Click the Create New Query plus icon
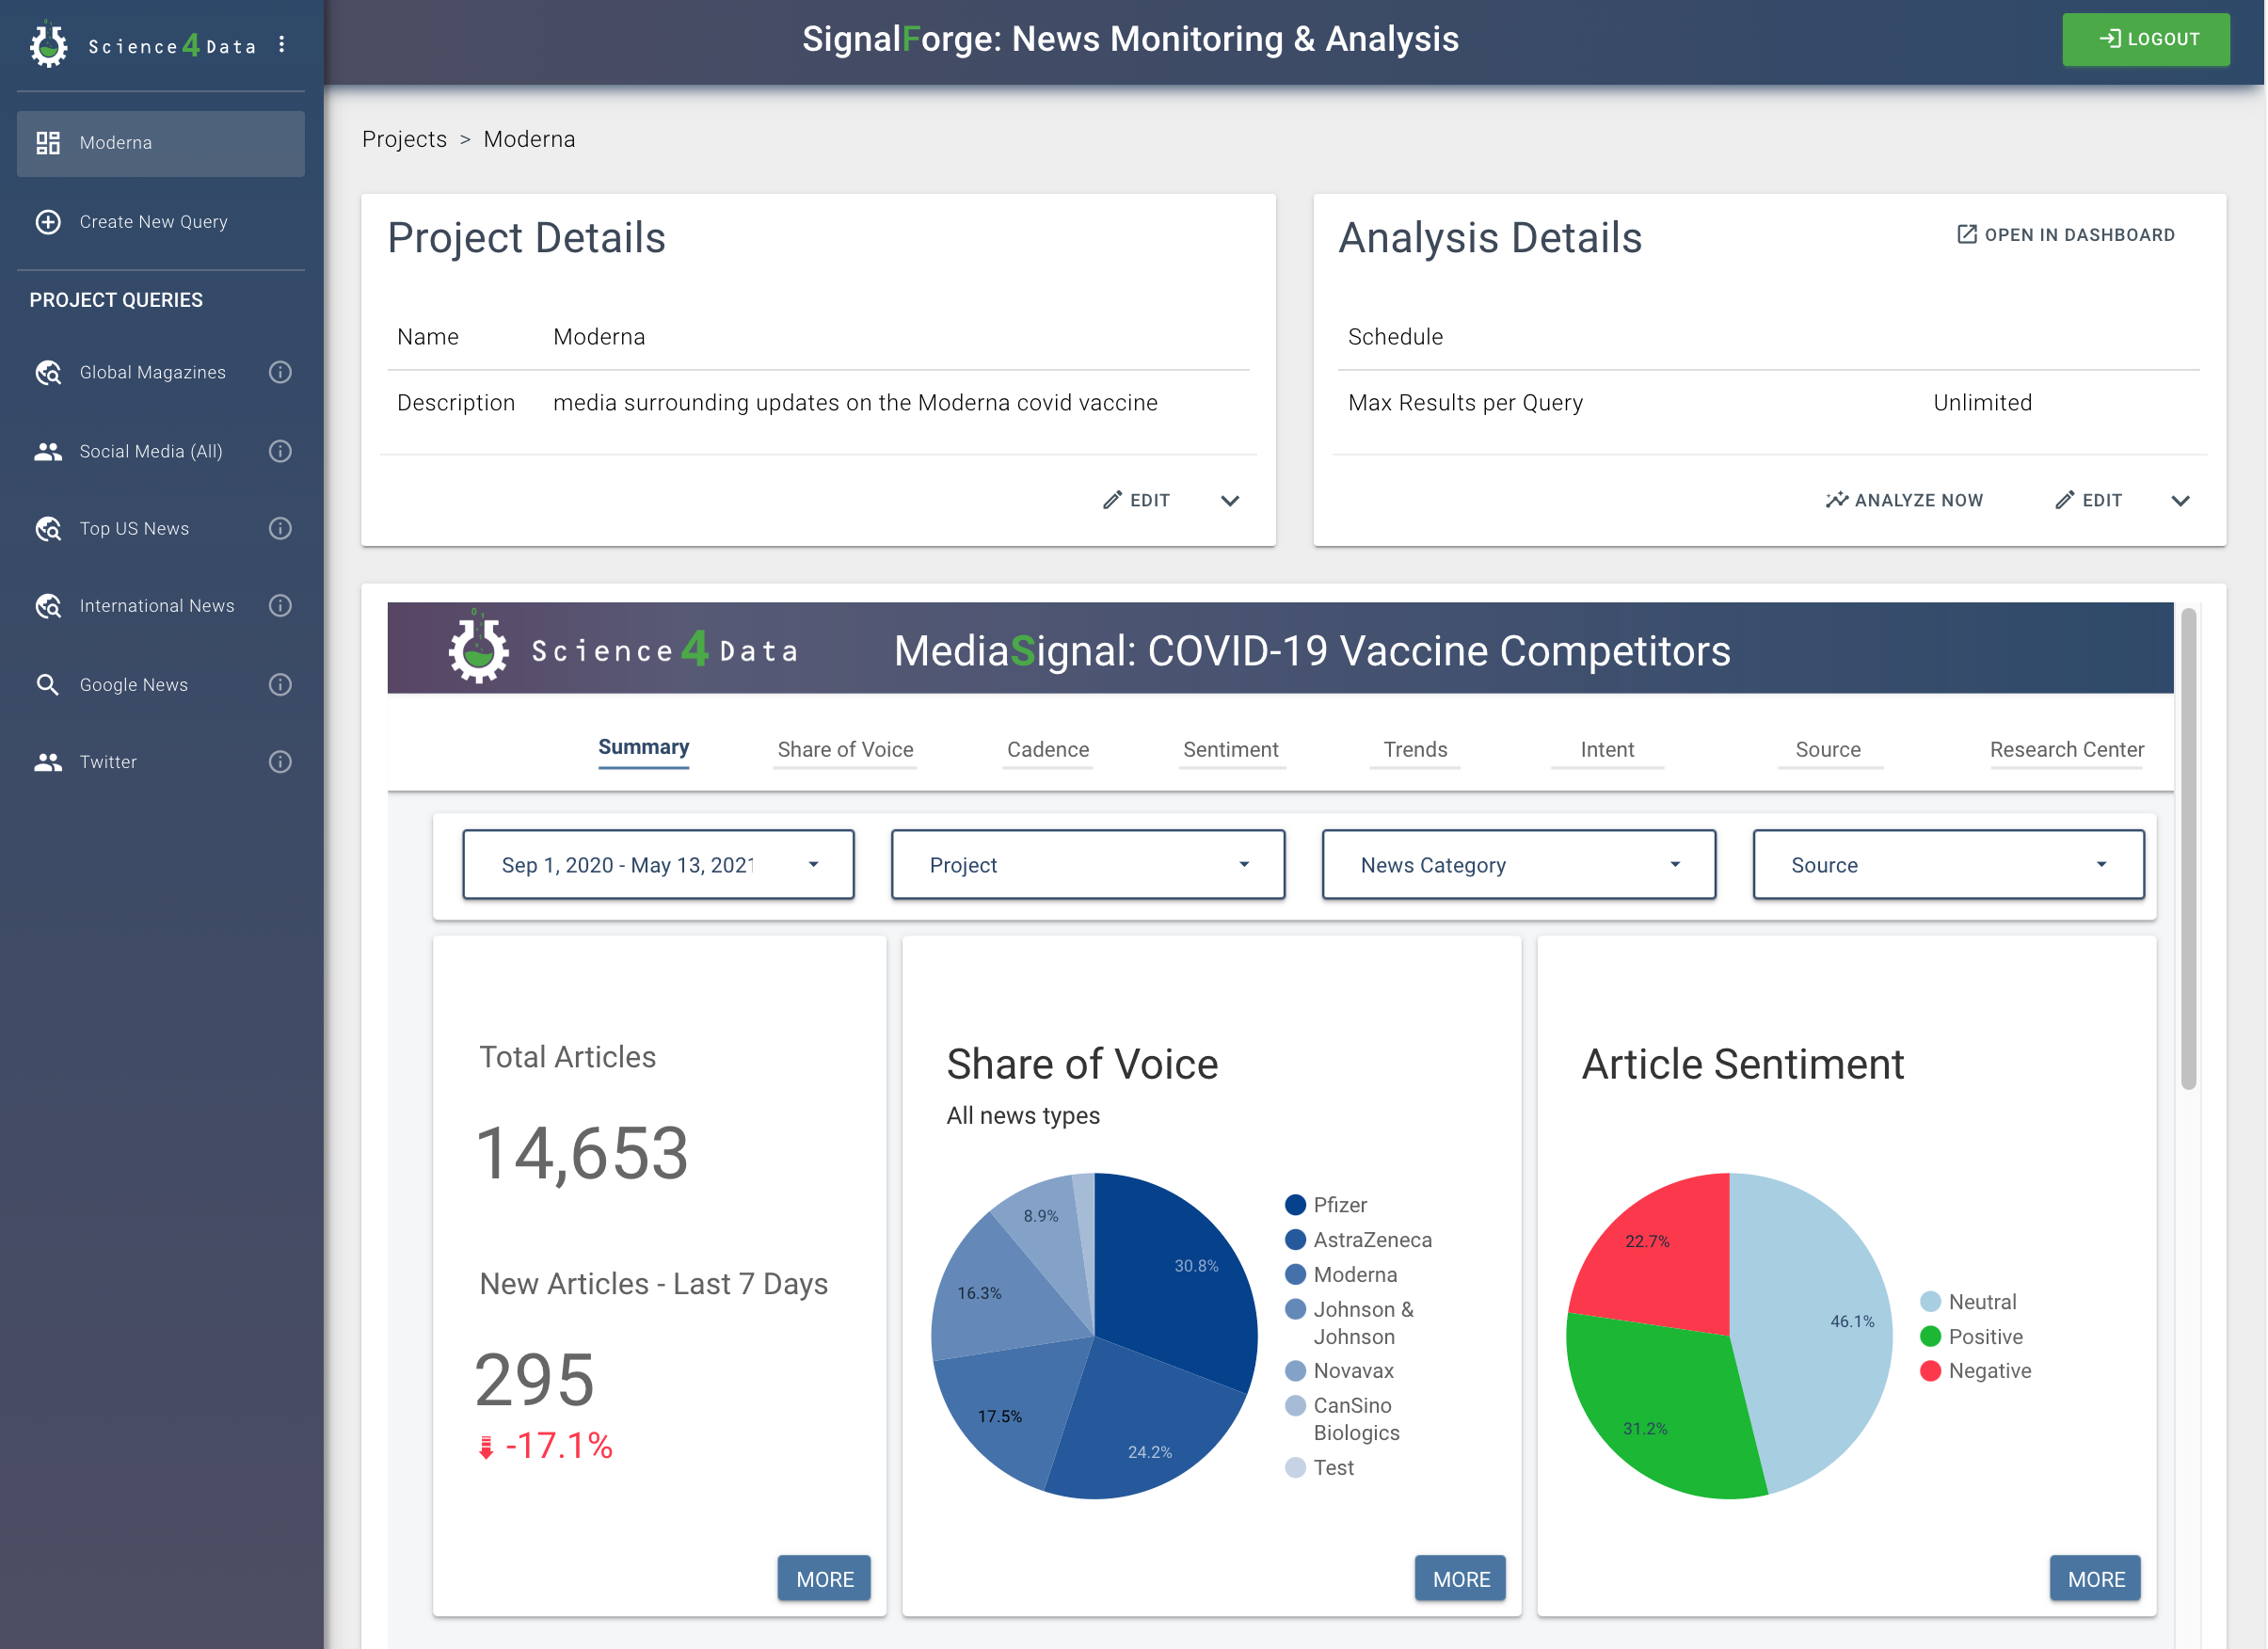Screen dimensions: 2268x1649 [48, 222]
